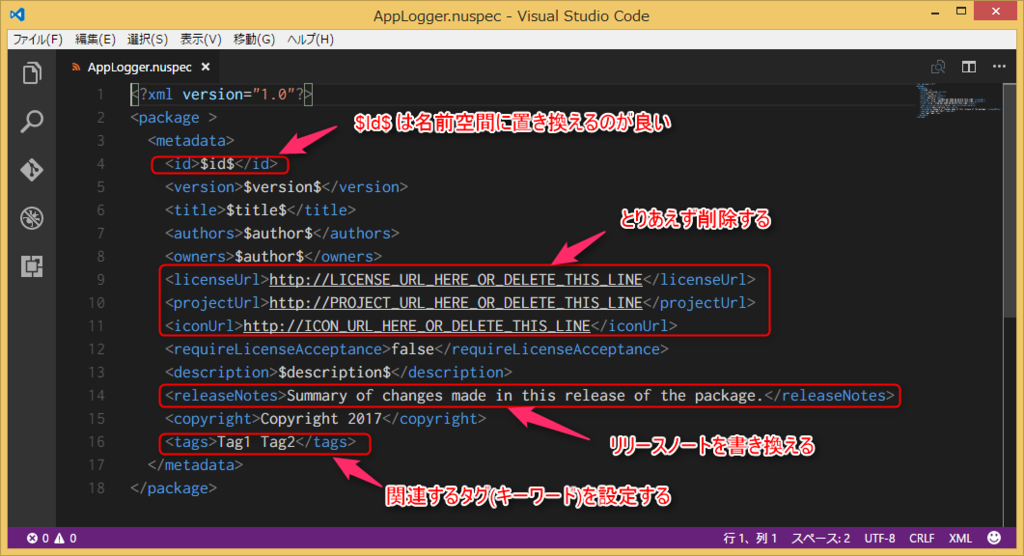Change file encoding via UTF-8
The height and width of the screenshot is (556, 1024).
(x=880, y=538)
